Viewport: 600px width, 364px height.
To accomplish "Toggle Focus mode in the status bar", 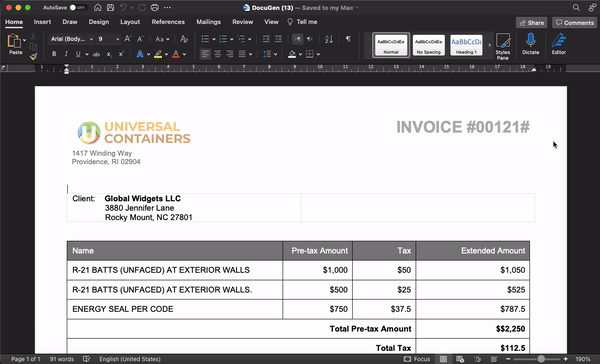I will pos(417,359).
